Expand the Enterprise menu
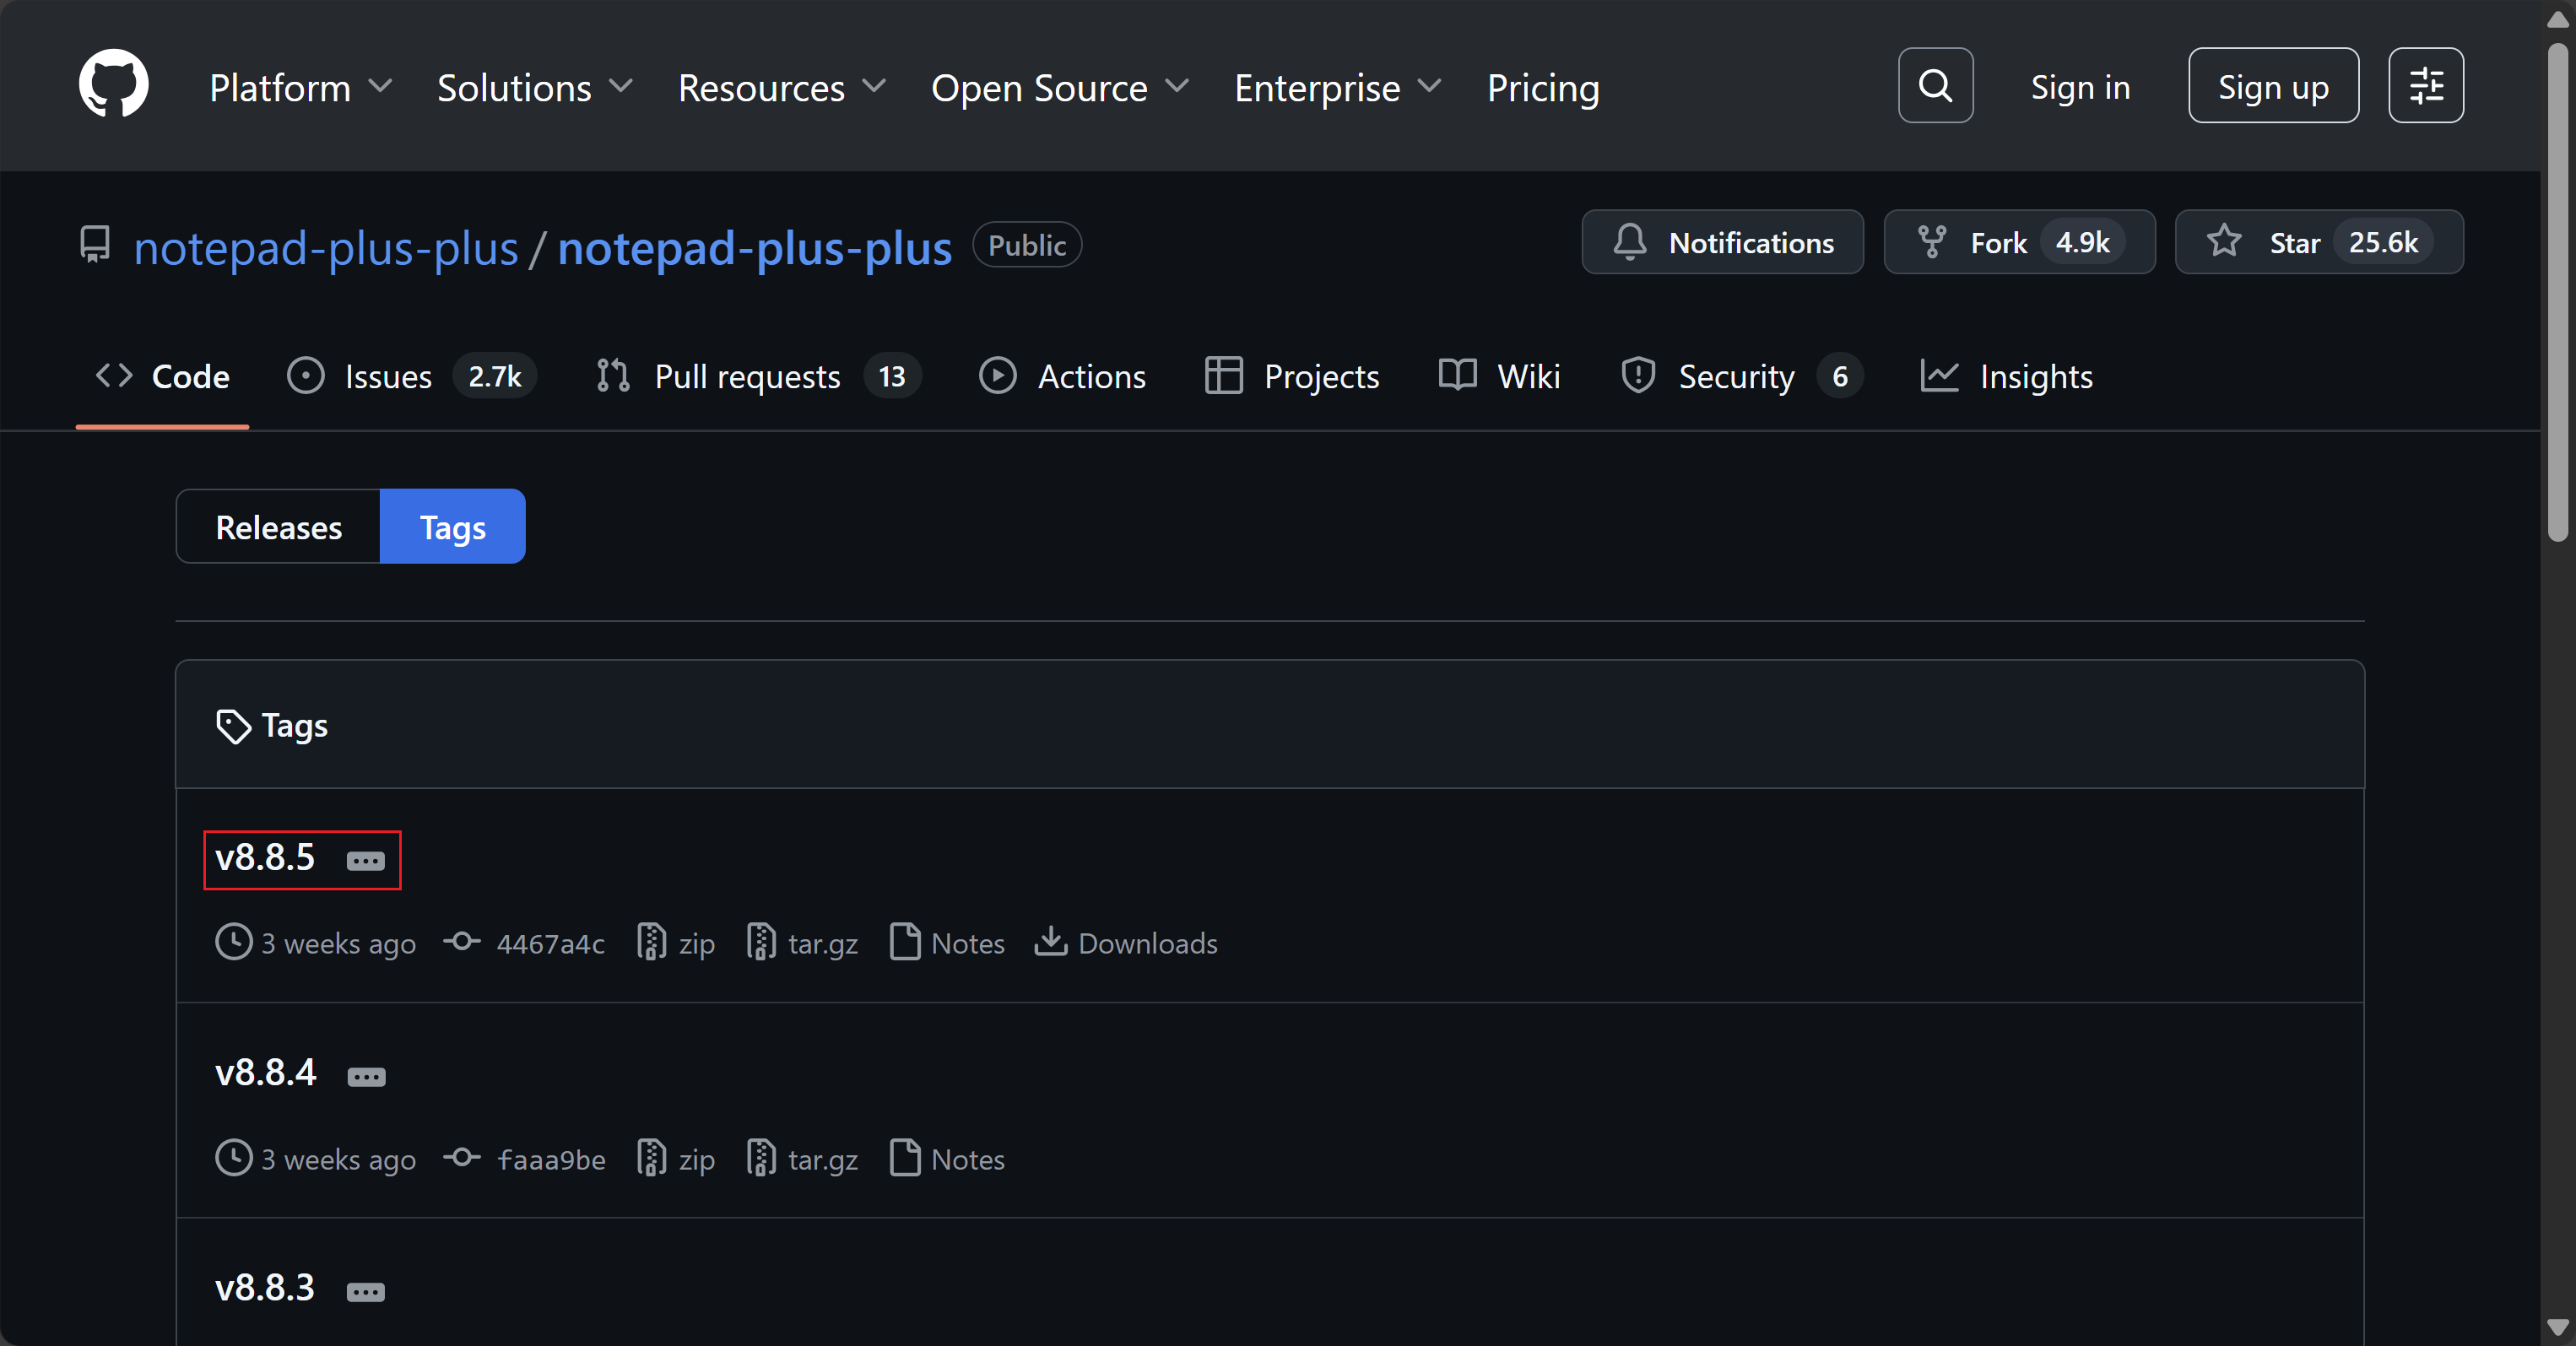Viewport: 2576px width, 1346px height. pyautogui.click(x=1338, y=88)
